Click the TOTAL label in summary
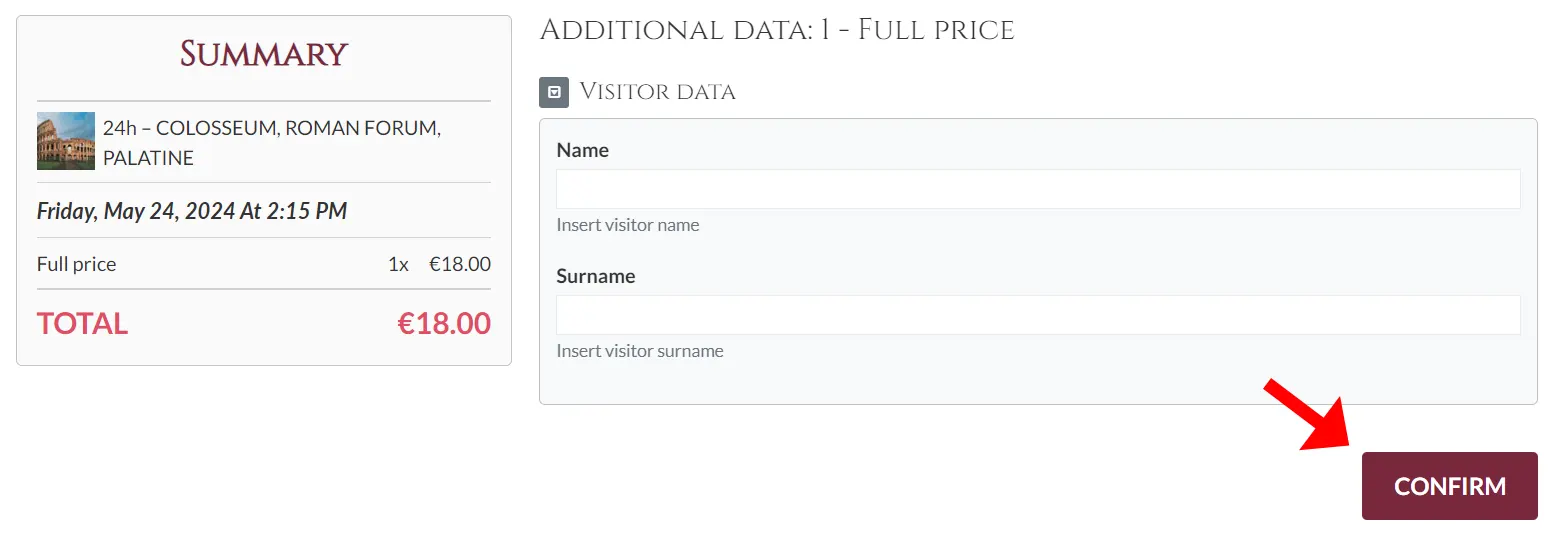 pos(82,323)
